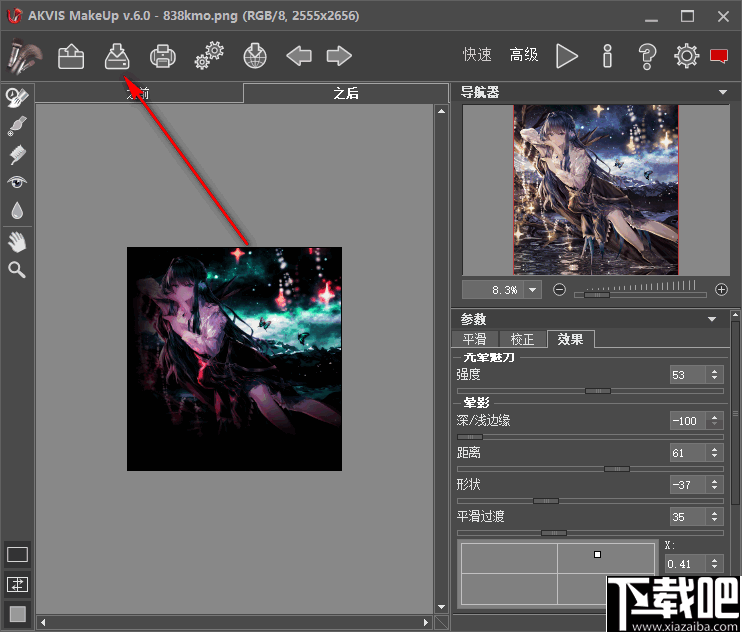Adjust the 平滑过渡 slider
This screenshot has height=632, width=742.
coord(554,533)
